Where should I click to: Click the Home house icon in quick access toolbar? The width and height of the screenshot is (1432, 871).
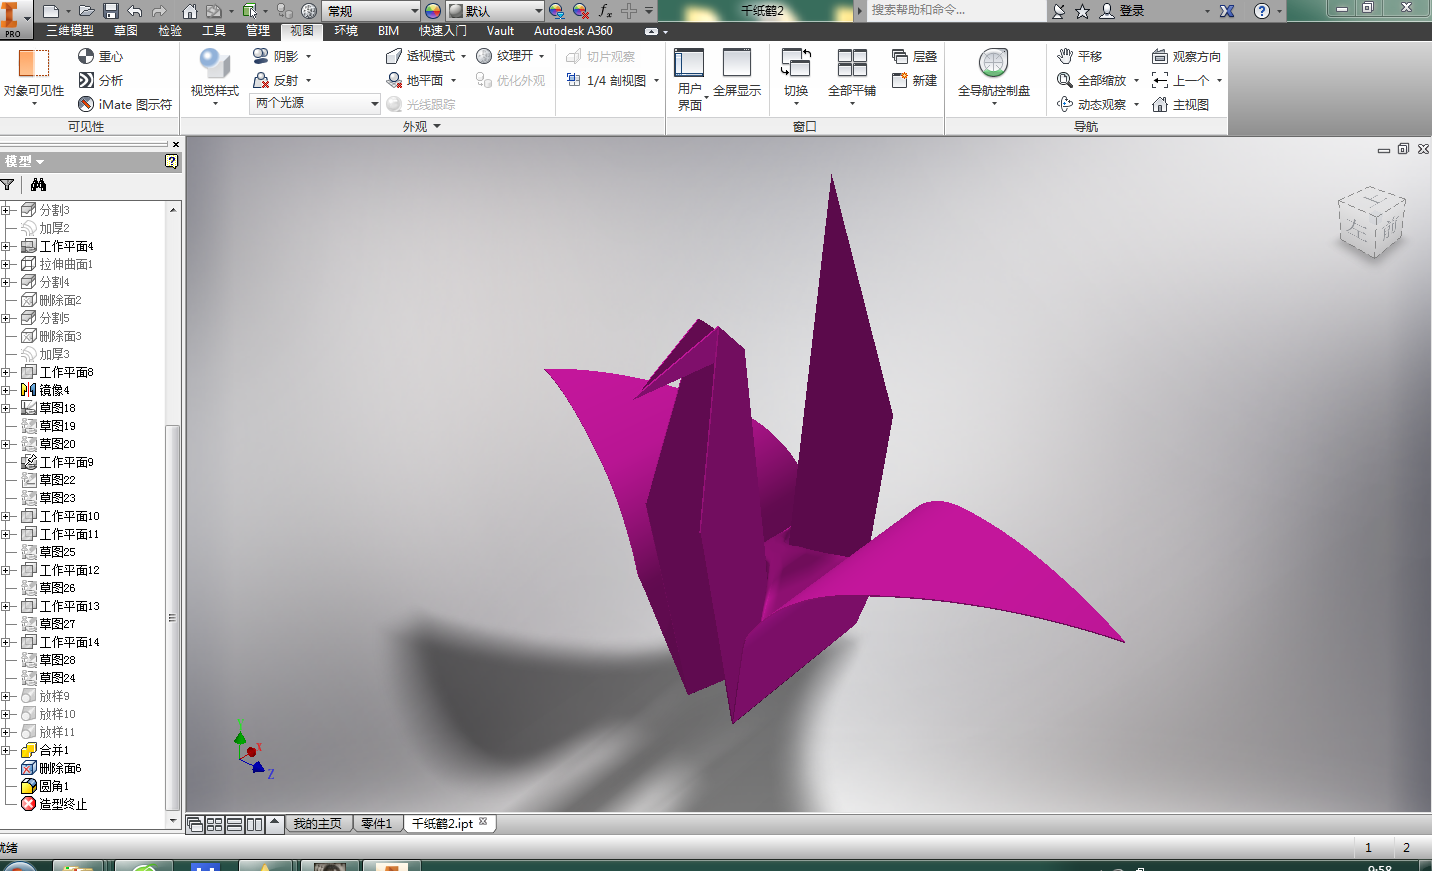click(x=189, y=11)
